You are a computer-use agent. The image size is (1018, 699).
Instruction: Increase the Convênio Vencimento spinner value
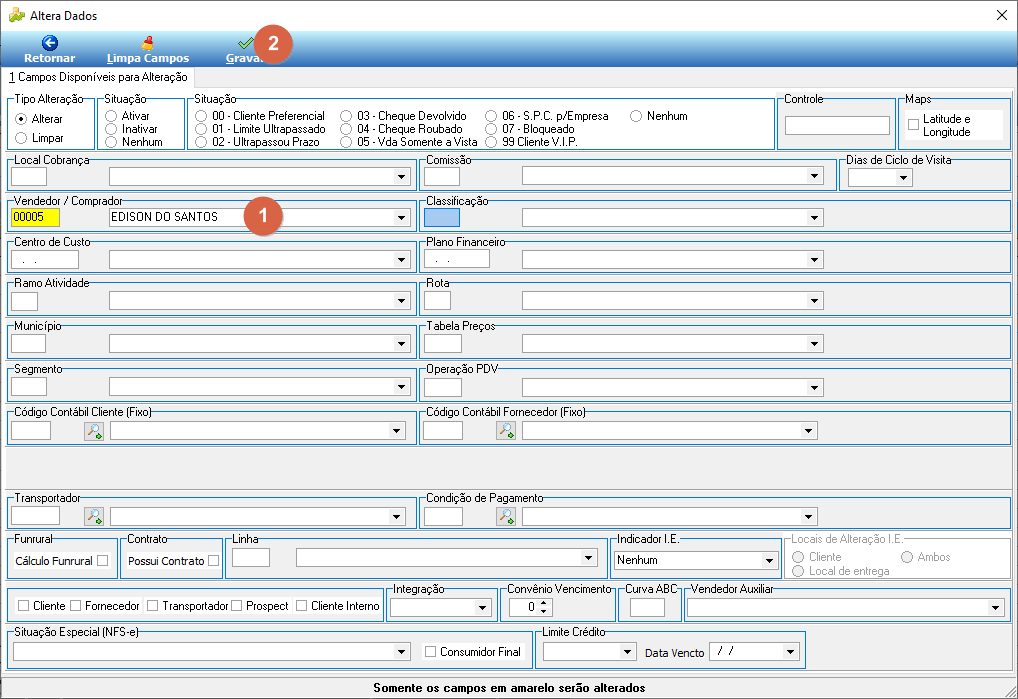point(545,603)
